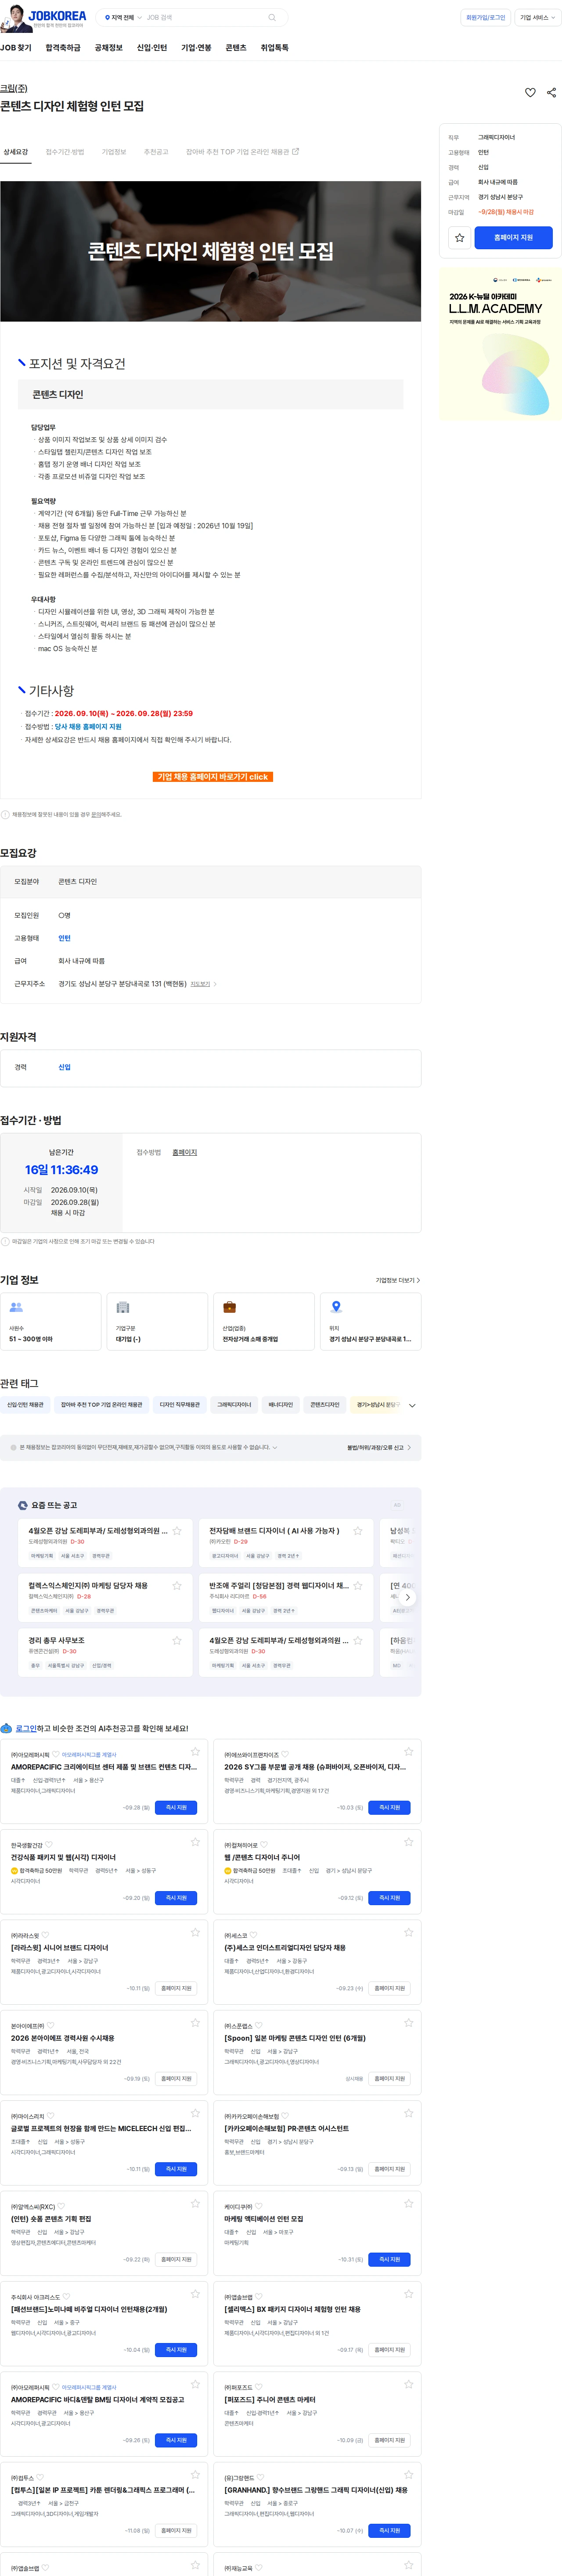
Task: Click the JOB 검색 search field
Action: point(205,18)
